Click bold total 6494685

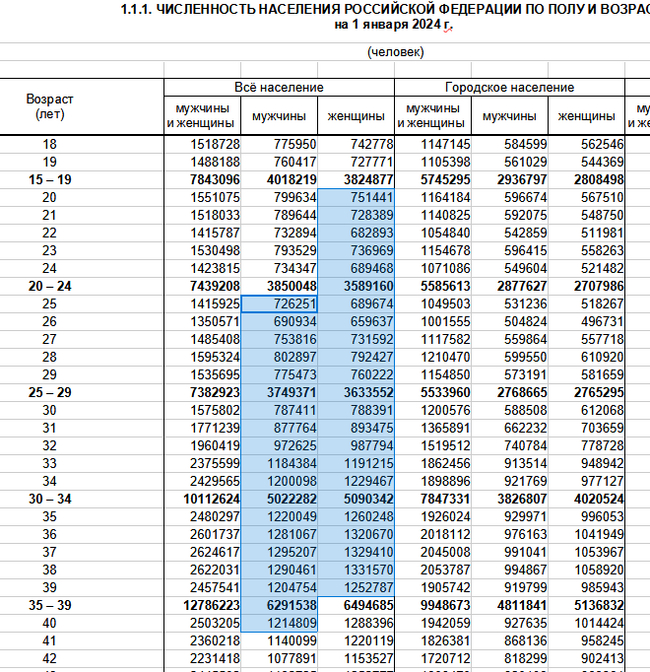(x=356, y=605)
